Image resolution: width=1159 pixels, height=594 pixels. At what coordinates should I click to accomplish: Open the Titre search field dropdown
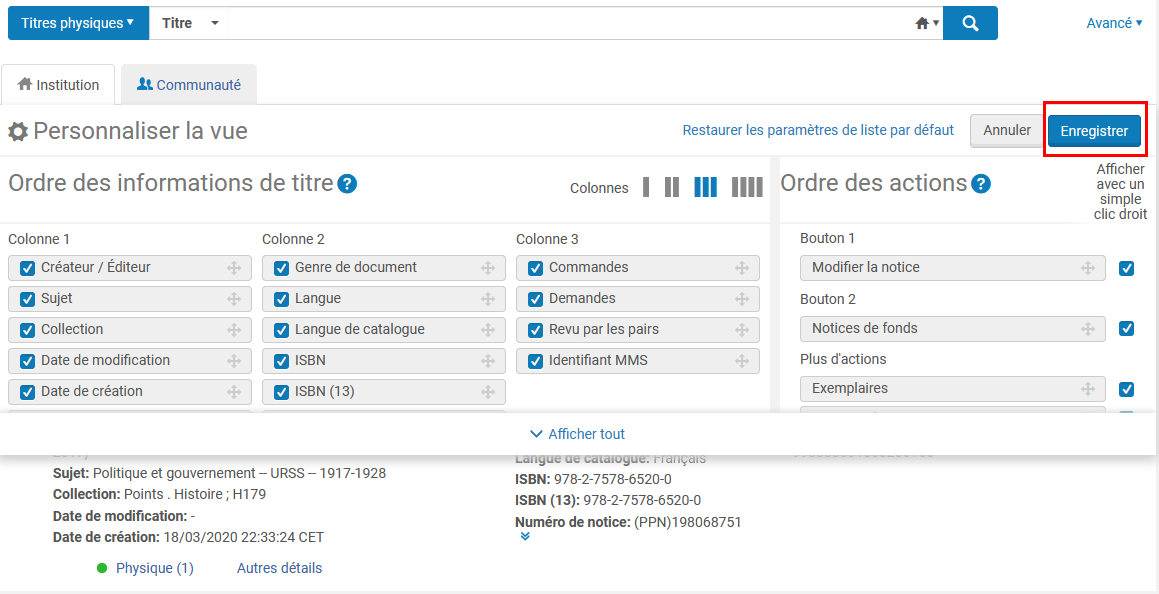tap(189, 23)
